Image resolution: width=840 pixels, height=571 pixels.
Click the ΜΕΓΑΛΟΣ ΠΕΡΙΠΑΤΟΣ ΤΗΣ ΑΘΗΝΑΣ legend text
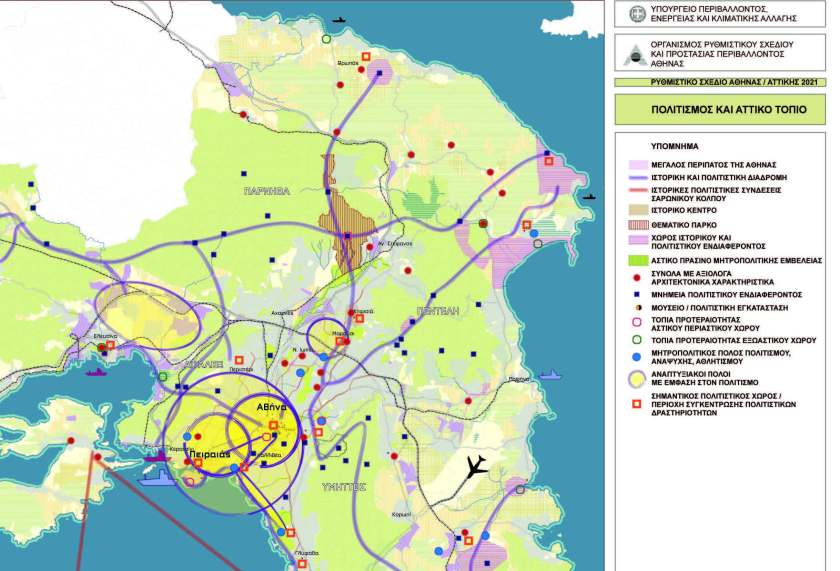pyautogui.click(x=714, y=164)
